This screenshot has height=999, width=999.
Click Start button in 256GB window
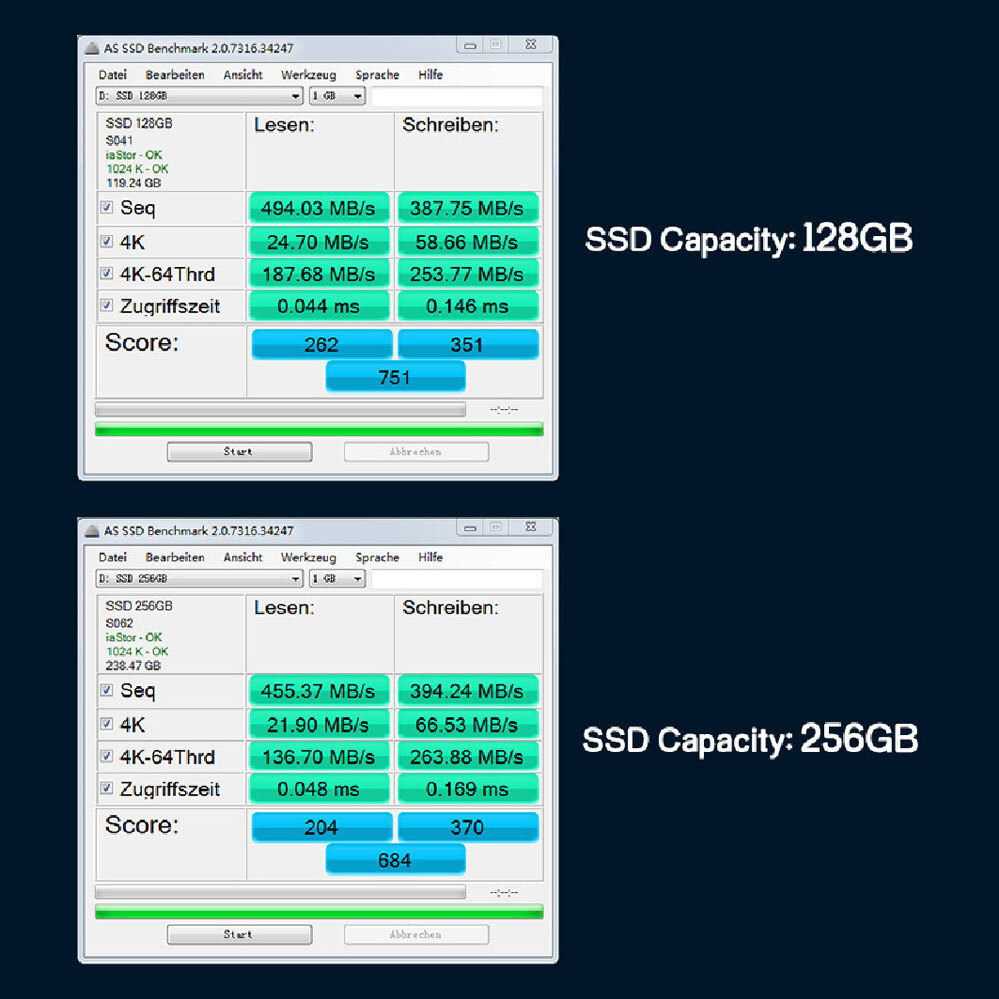point(240,935)
